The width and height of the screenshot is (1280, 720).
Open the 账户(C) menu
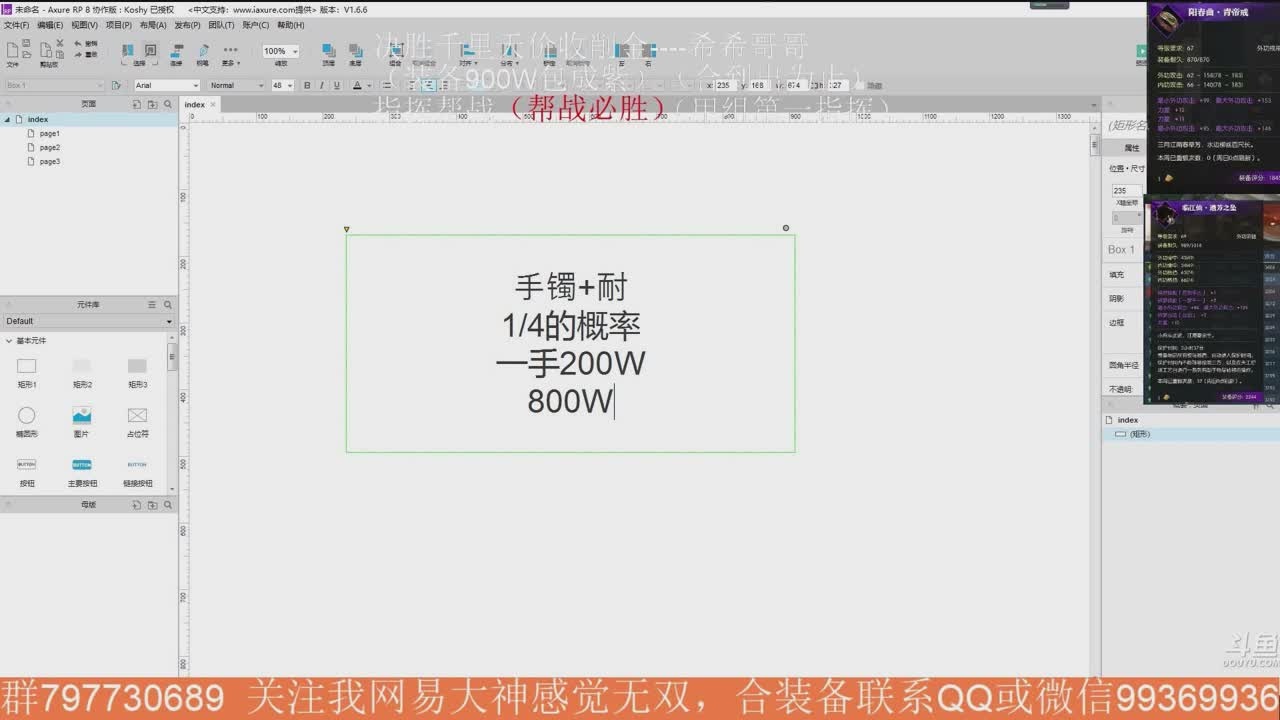click(255, 25)
